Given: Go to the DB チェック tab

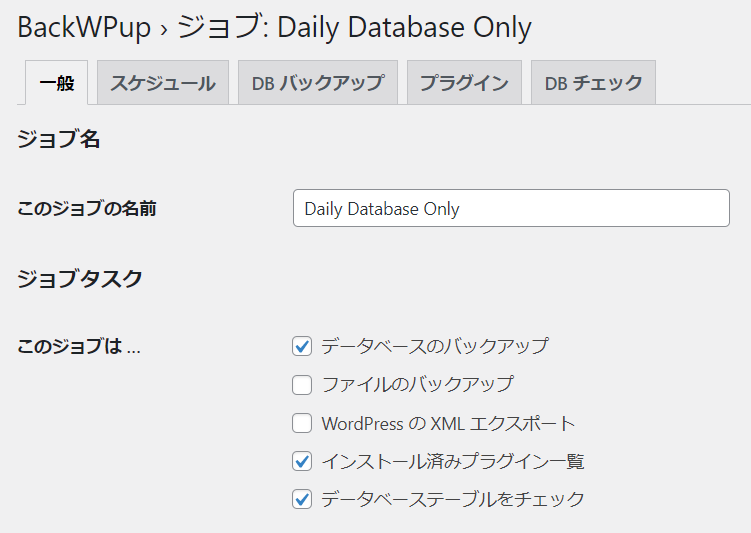Looking at the screenshot, I should tap(593, 82).
